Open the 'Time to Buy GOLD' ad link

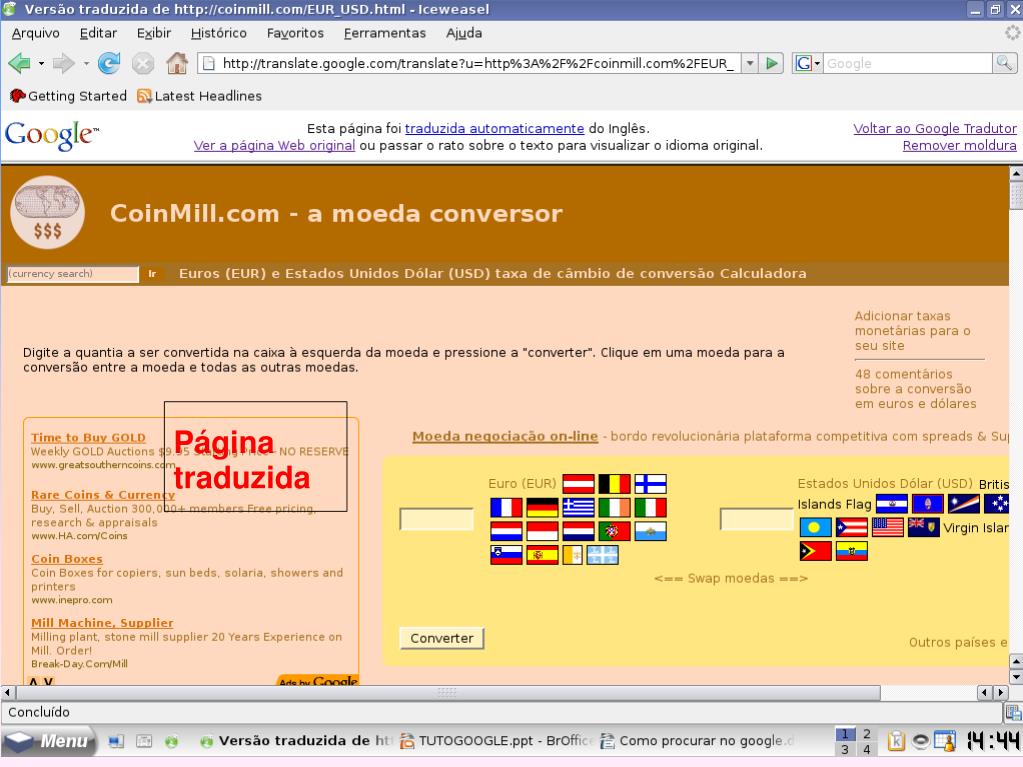[88, 438]
